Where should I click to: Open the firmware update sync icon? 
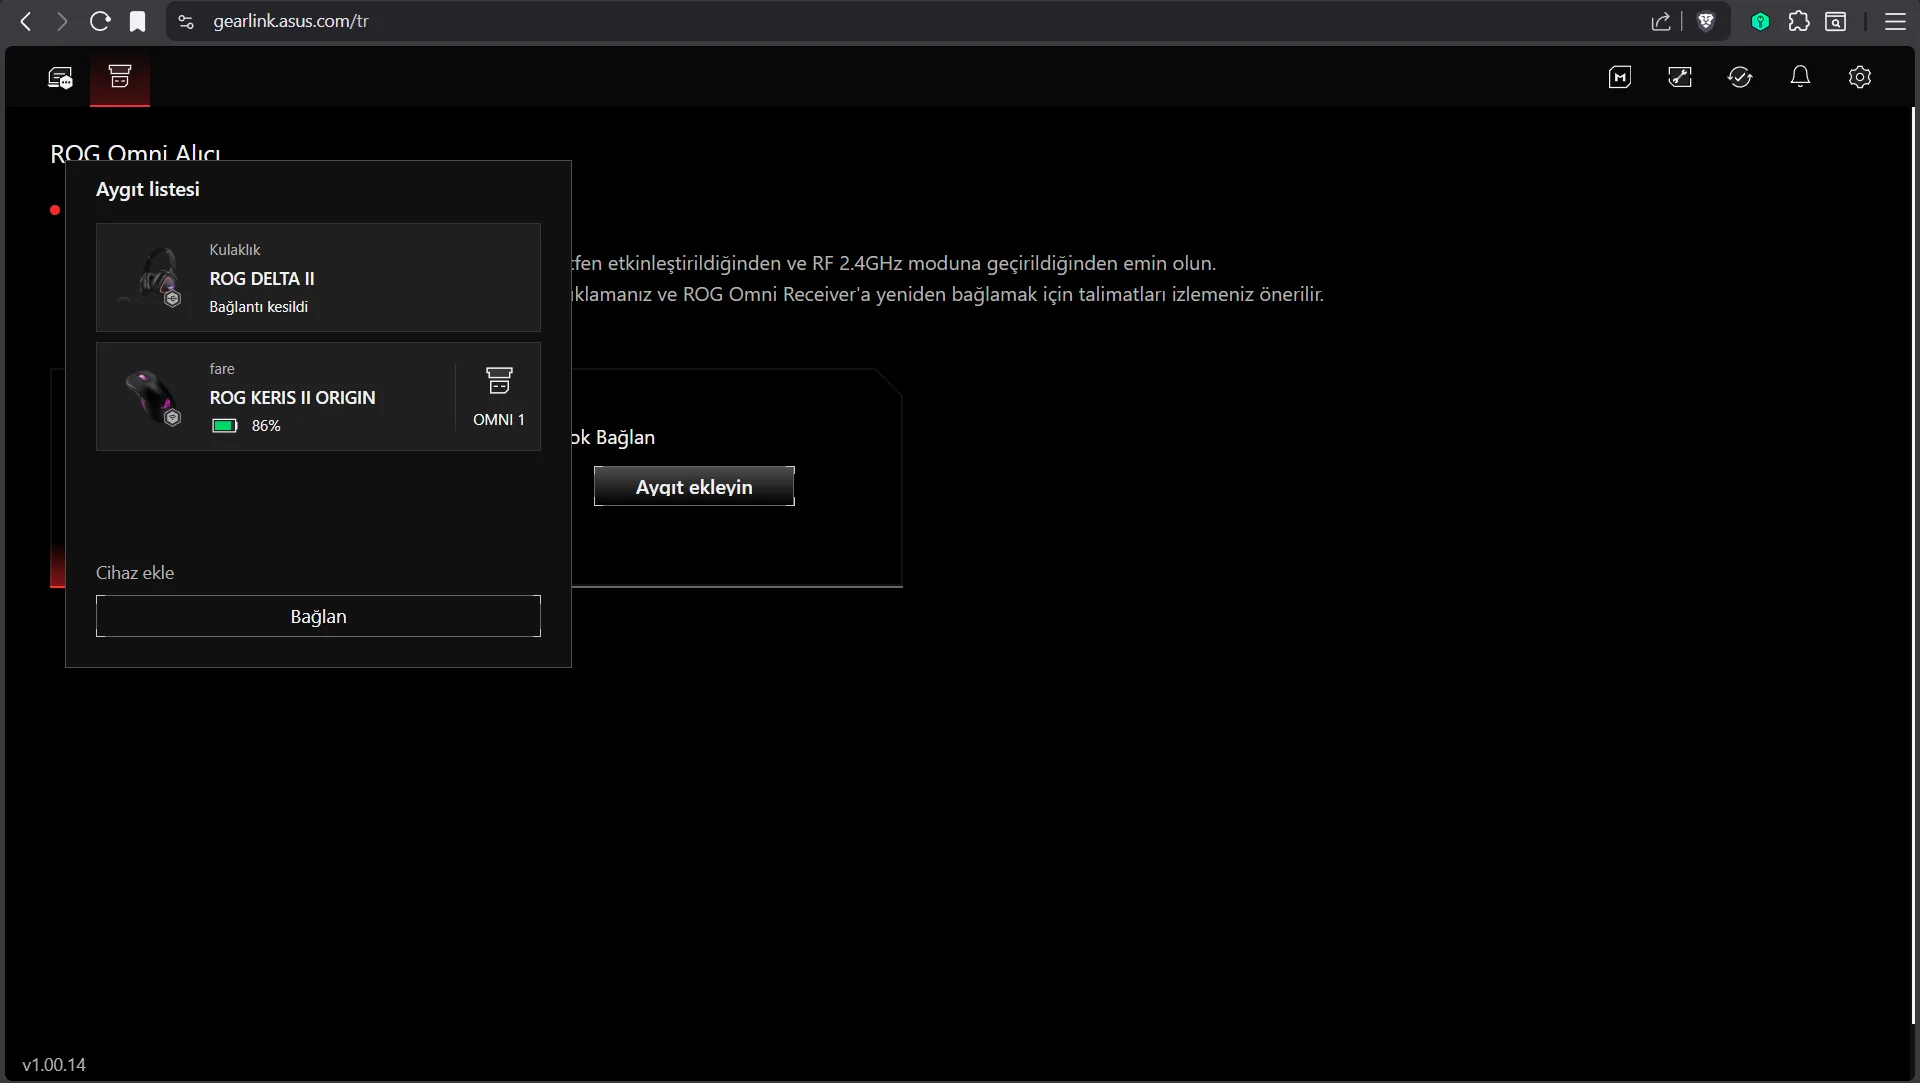(x=1740, y=77)
